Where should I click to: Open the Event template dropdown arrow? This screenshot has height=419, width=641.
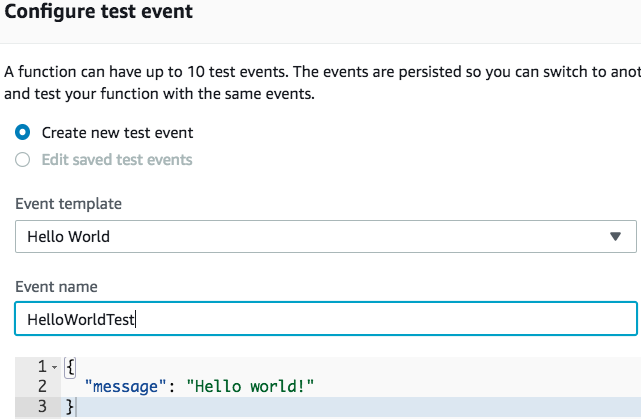[615, 237]
